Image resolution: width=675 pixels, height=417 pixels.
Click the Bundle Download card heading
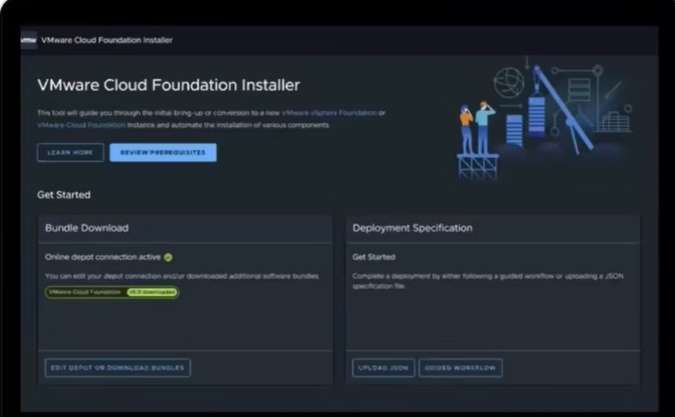(x=87, y=228)
